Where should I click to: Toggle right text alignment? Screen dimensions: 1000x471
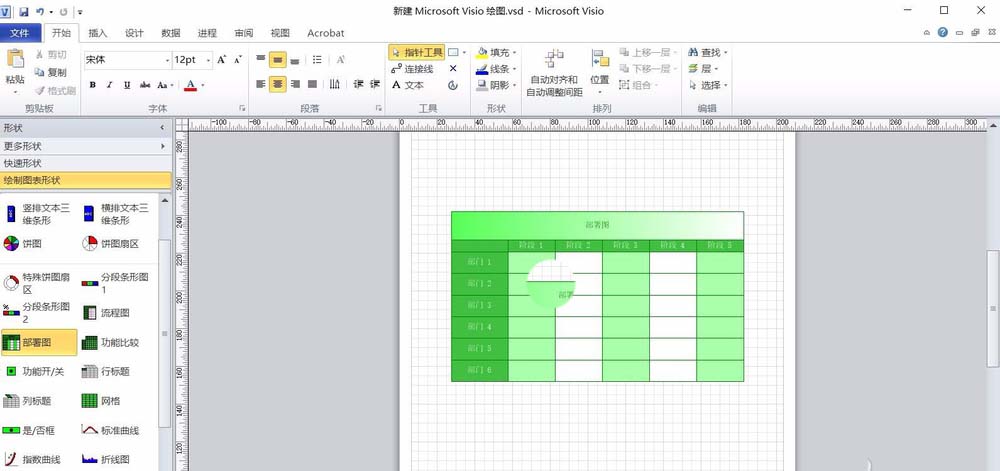[x=295, y=84]
